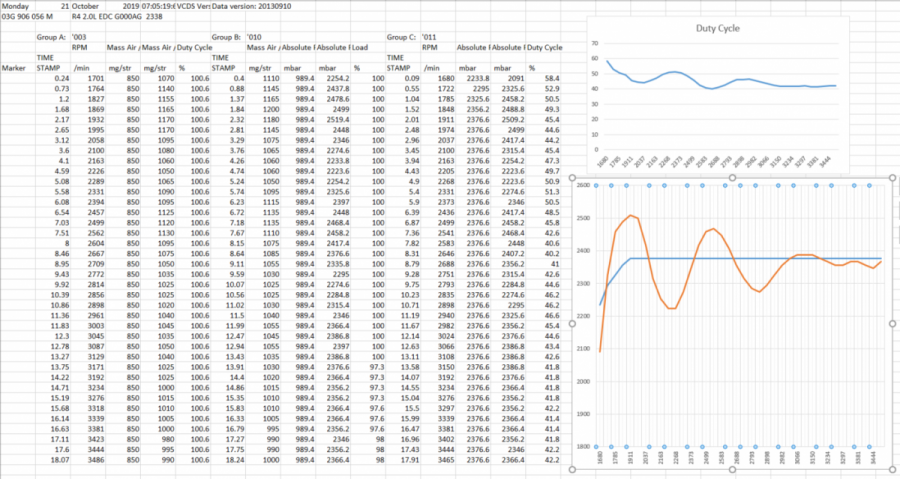
Task: Click the bottom-right corner handle of the selected chart
Action: (x=892, y=469)
